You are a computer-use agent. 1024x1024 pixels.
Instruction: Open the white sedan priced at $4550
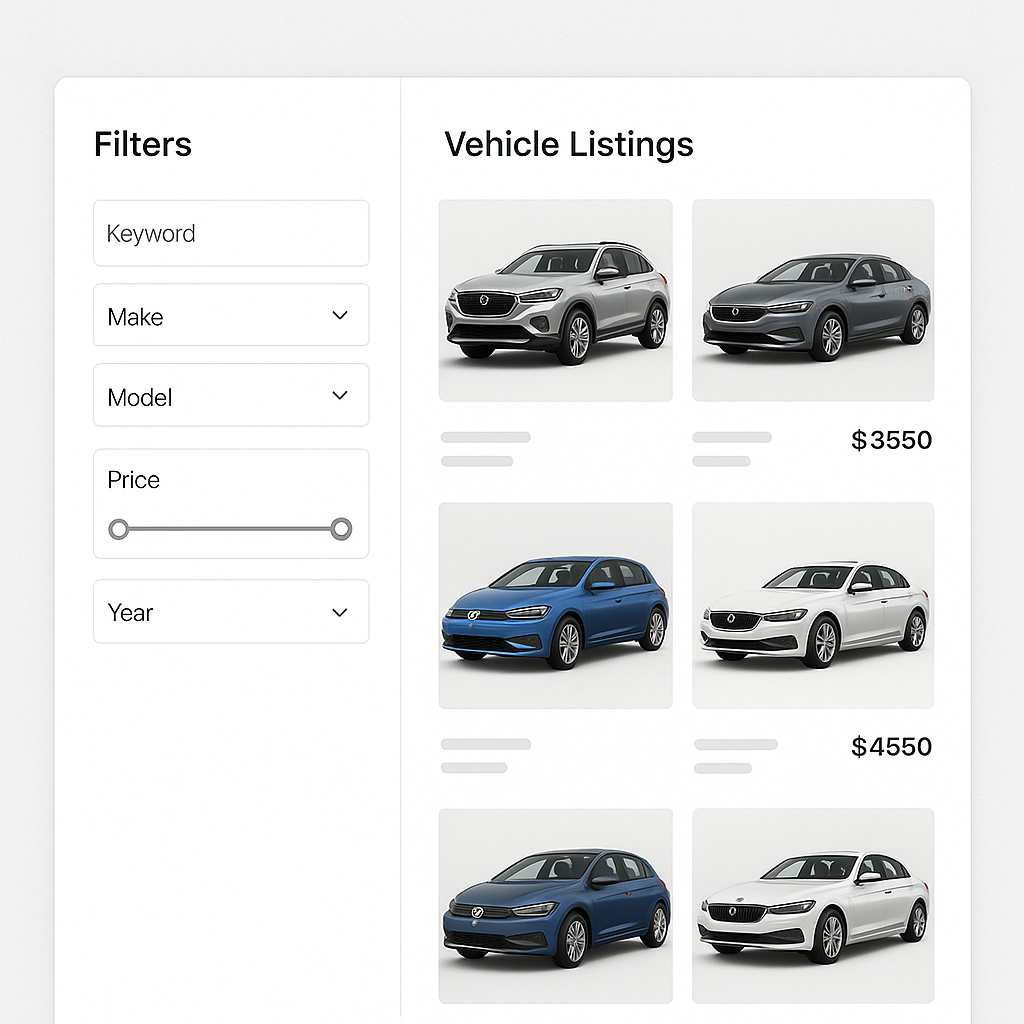tap(813, 605)
